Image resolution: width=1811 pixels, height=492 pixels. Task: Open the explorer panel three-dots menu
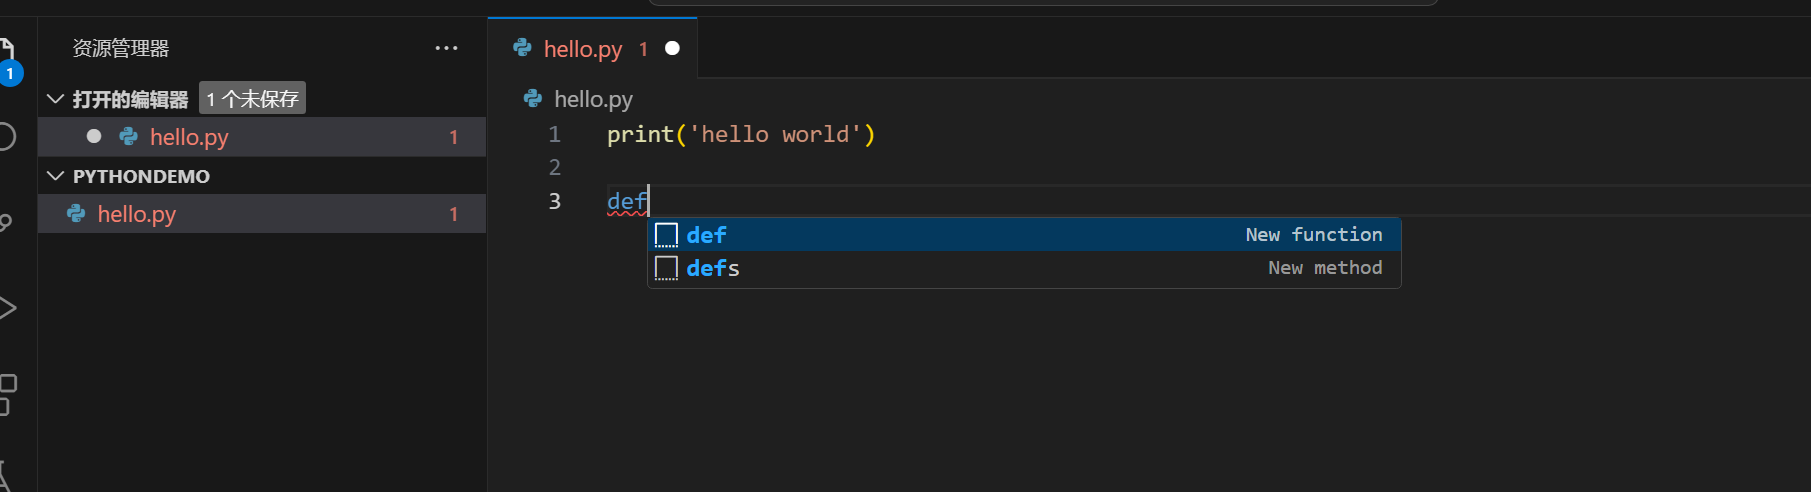pyautogui.click(x=446, y=48)
